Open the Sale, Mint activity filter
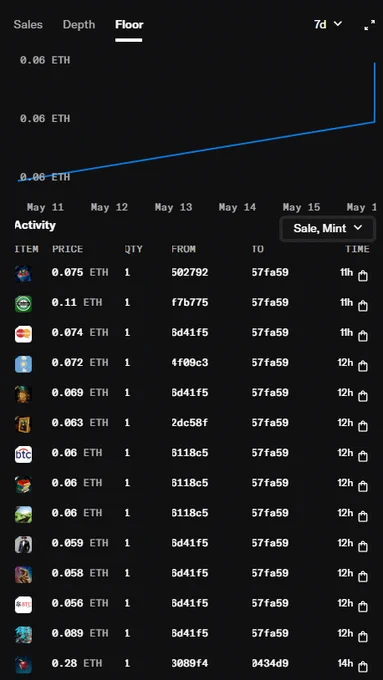The height and width of the screenshot is (680, 383). pos(327,228)
